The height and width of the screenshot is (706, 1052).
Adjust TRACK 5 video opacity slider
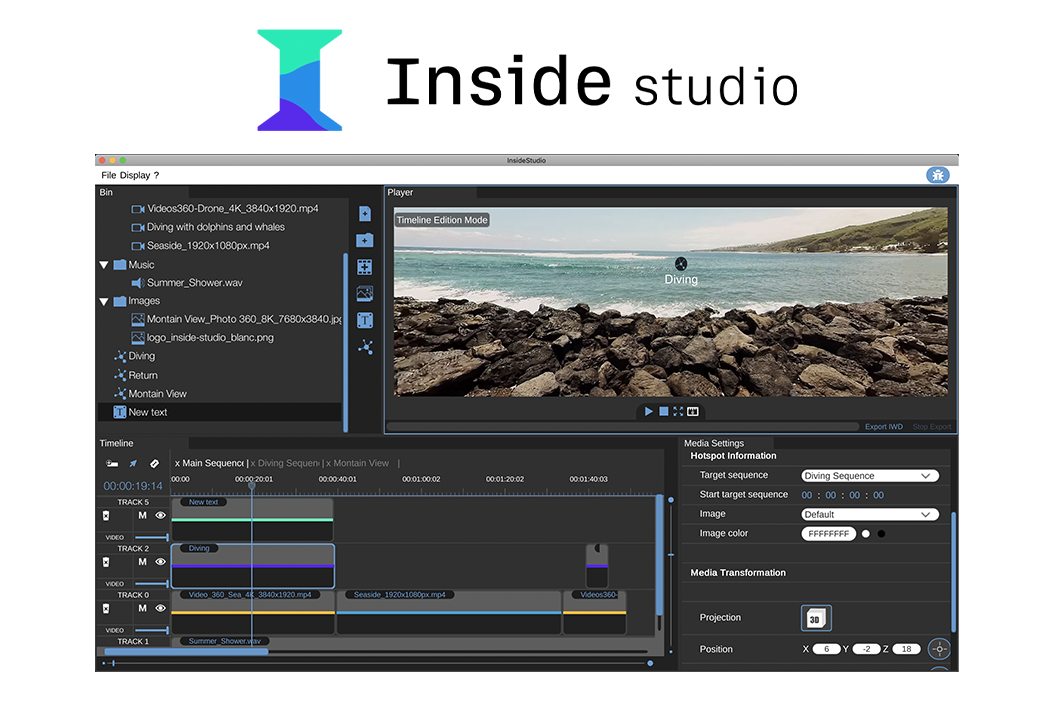coord(152,538)
